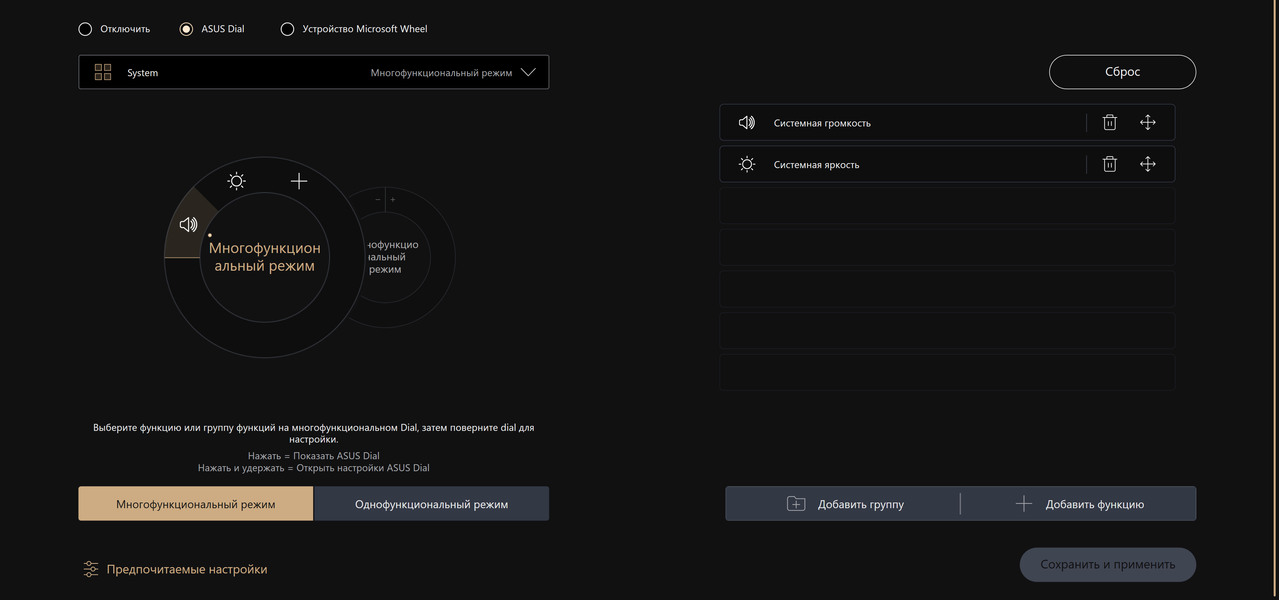Delete the Системная громкость function
The image size is (1279, 600).
click(x=1109, y=123)
